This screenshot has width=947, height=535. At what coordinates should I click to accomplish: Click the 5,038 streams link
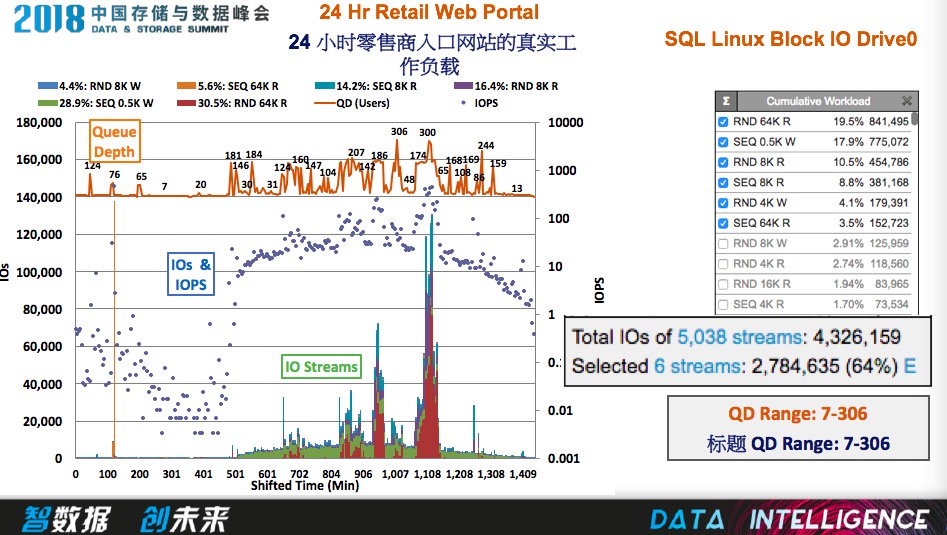click(x=740, y=337)
